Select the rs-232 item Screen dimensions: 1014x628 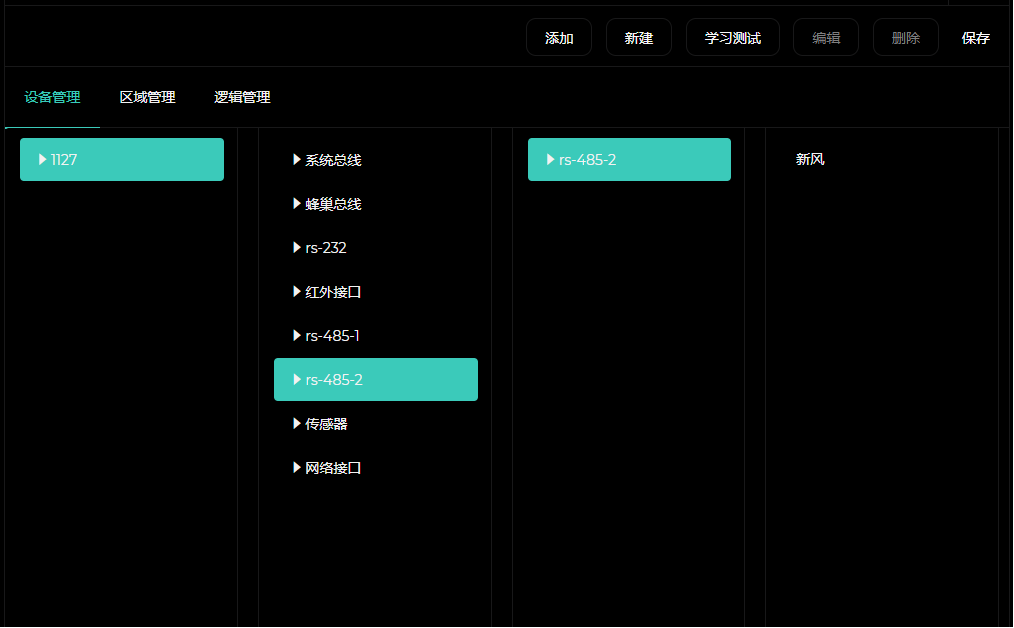point(376,247)
